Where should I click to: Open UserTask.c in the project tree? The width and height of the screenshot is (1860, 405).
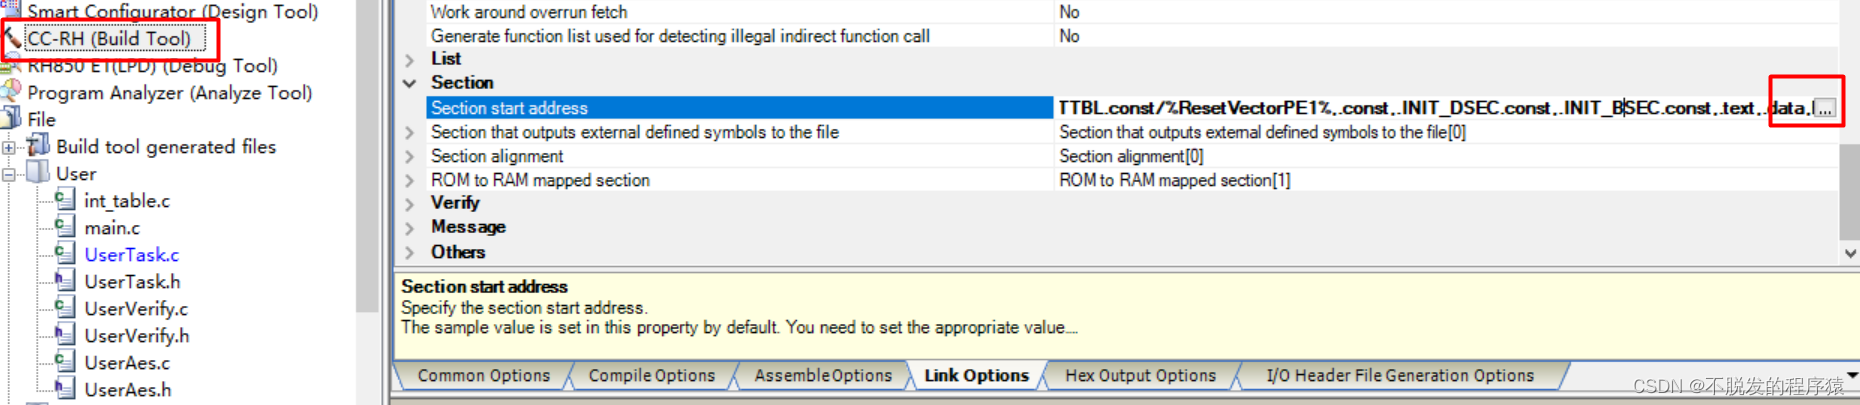pos(131,255)
